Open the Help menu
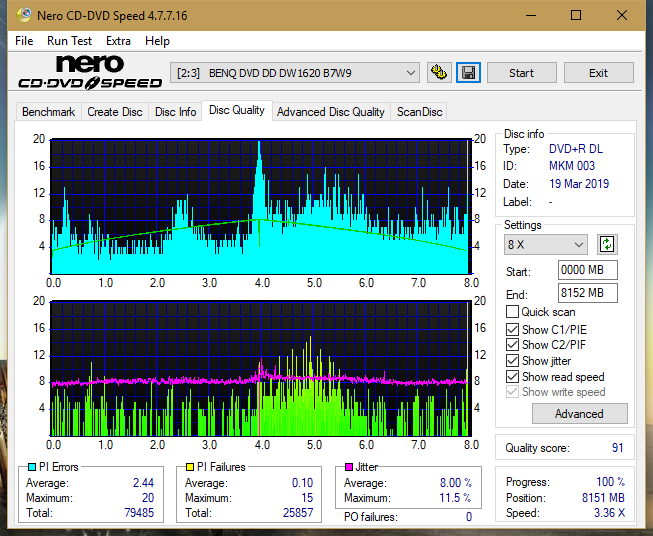The height and width of the screenshot is (536, 653). (x=157, y=41)
